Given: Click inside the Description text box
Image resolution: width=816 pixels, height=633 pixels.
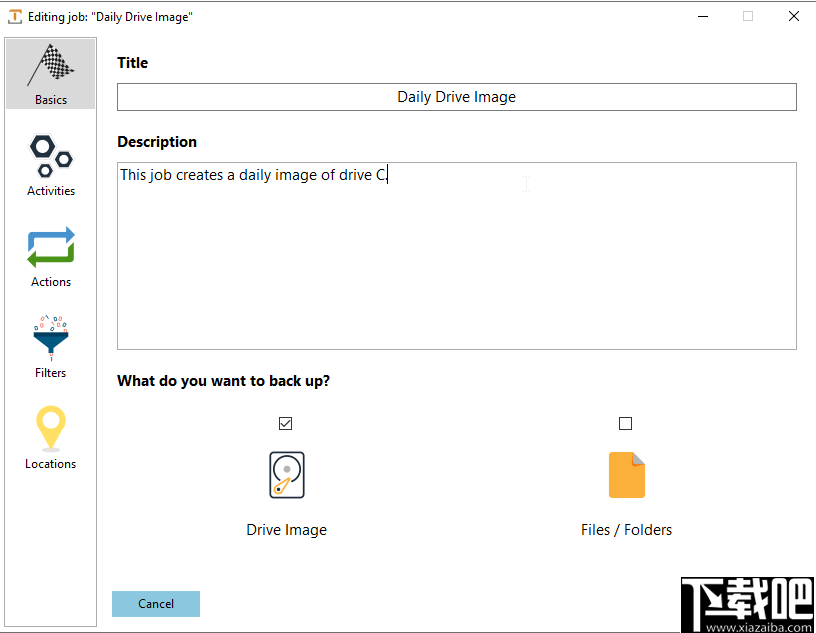Looking at the screenshot, I should (456, 255).
